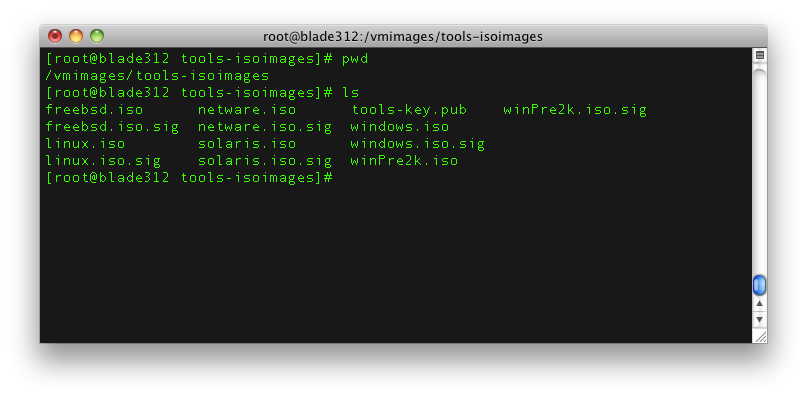Click the netware.iso.sig filename
The height and width of the screenshot is (398, 807).
tap(265, 127)
